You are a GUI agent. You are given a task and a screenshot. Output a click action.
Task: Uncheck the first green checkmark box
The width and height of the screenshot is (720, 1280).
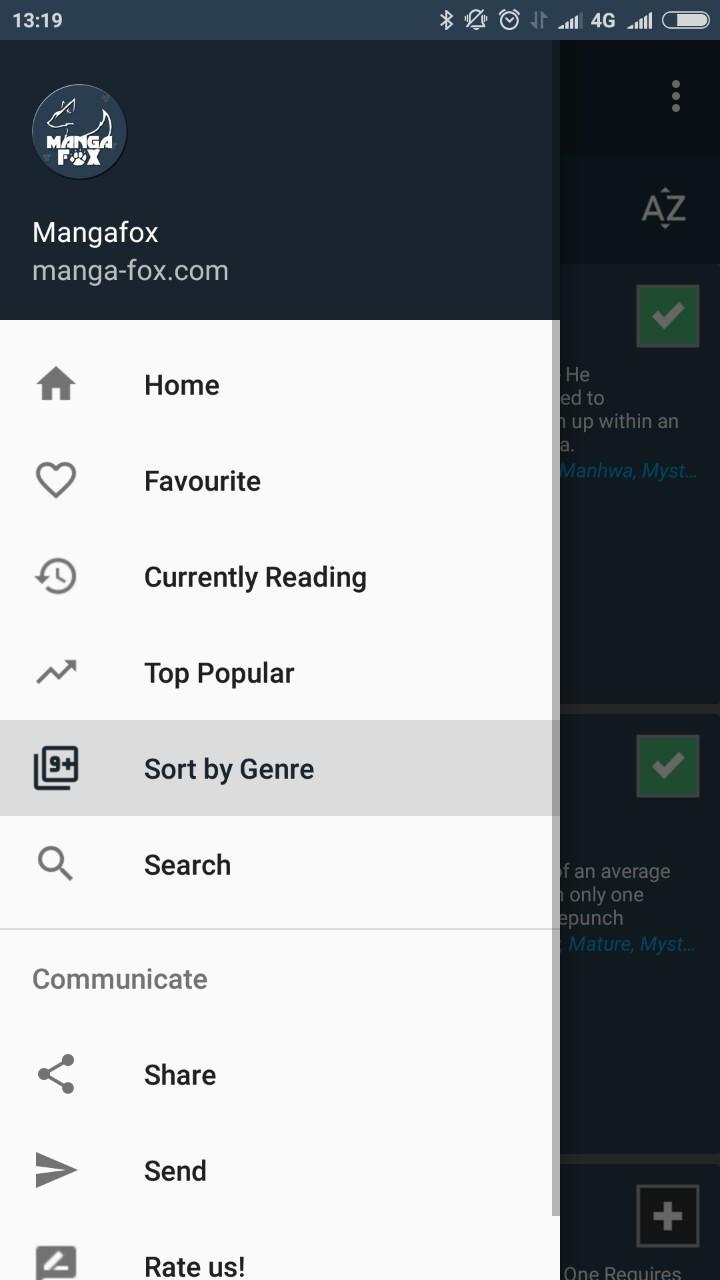[667, 316]
